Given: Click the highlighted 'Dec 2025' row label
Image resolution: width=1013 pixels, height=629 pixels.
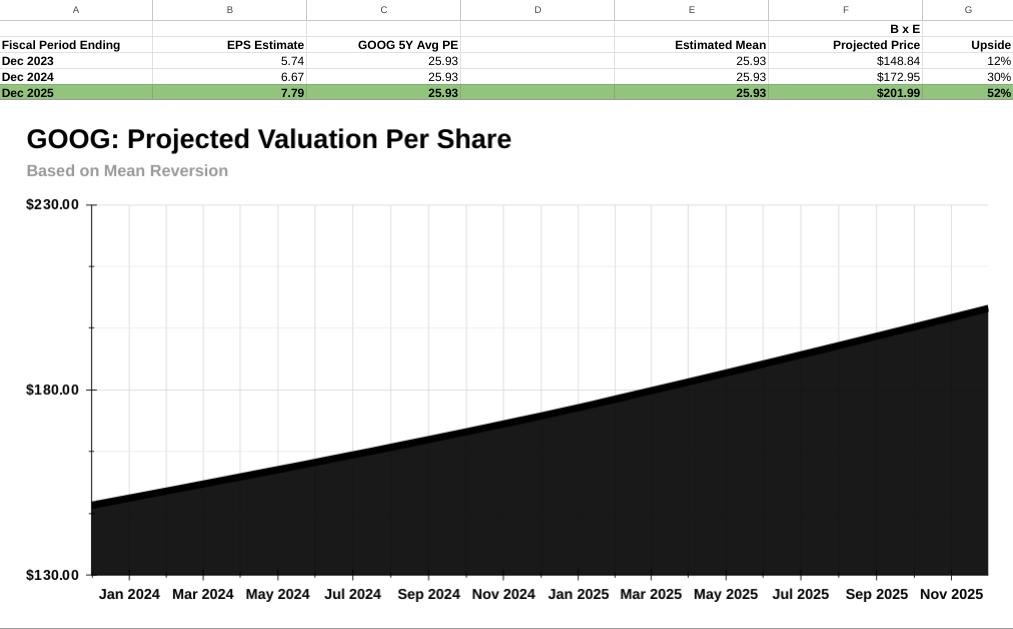Looking at the screenshot, I should pyautogui.click(x=28, y=93).
